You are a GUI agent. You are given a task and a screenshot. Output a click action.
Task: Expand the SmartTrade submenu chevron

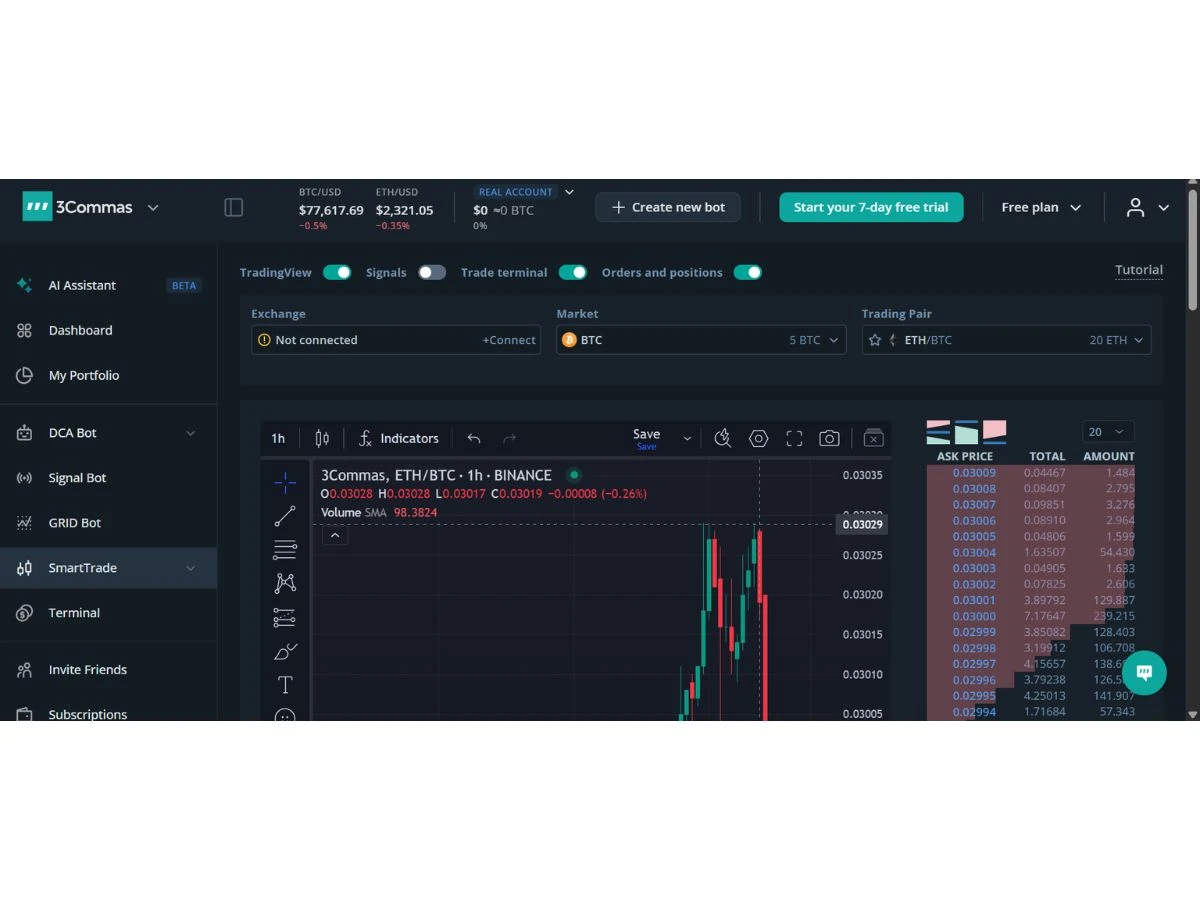coord(191,568)
